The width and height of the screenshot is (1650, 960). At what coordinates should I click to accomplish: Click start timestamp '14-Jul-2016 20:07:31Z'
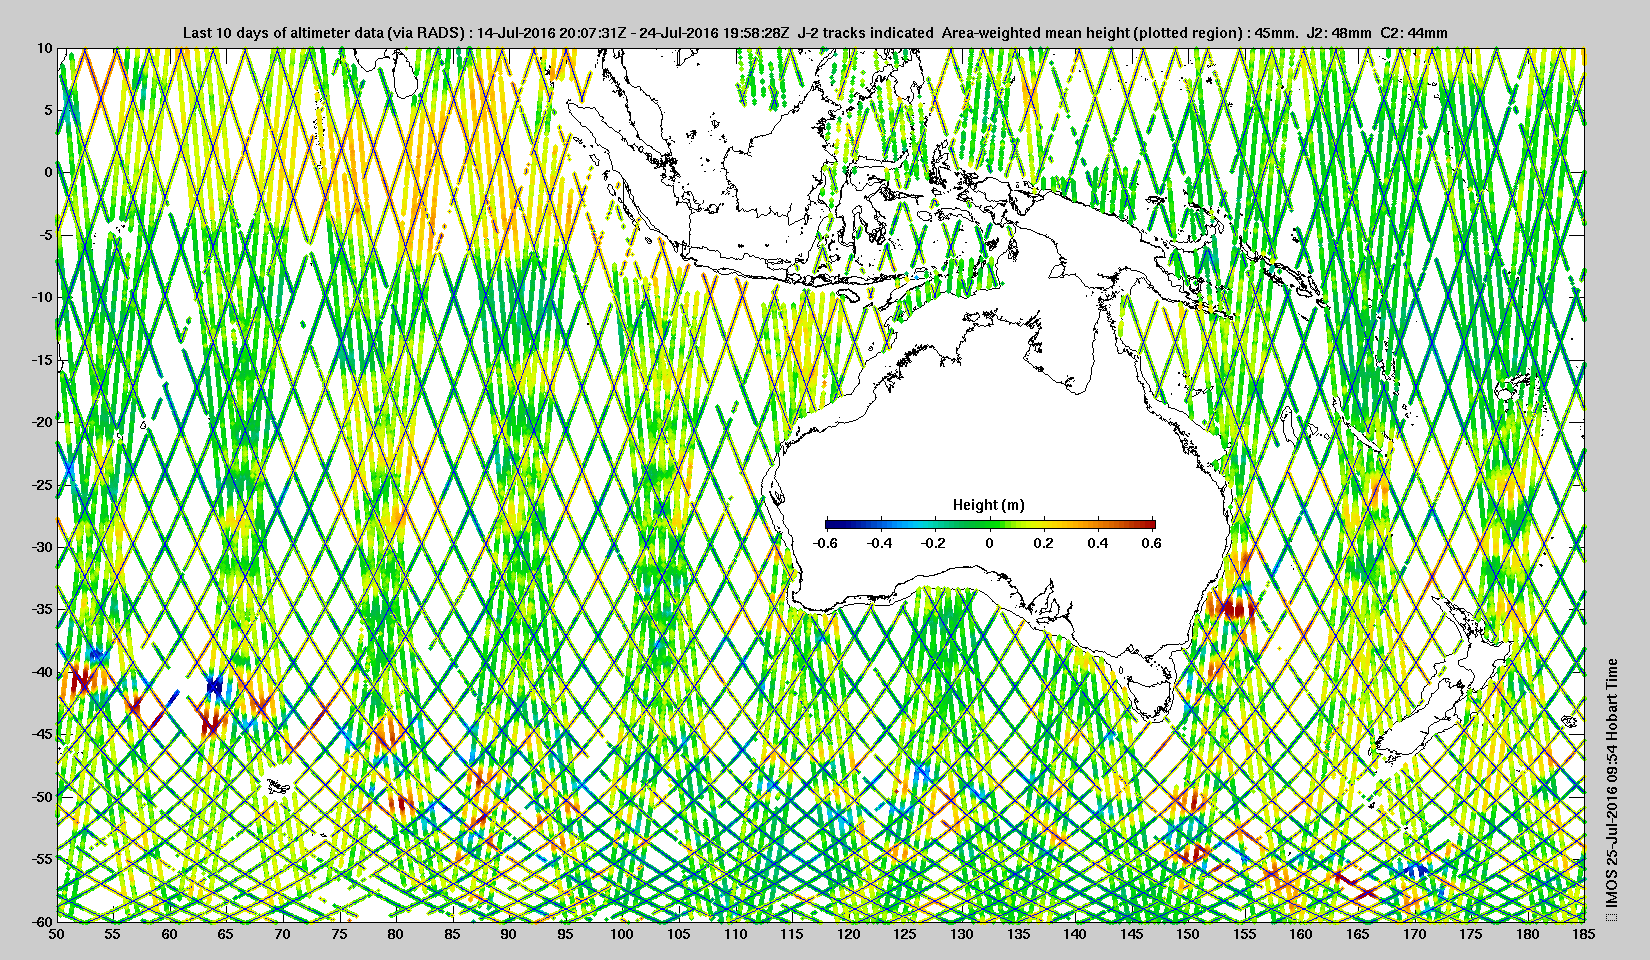552,33
